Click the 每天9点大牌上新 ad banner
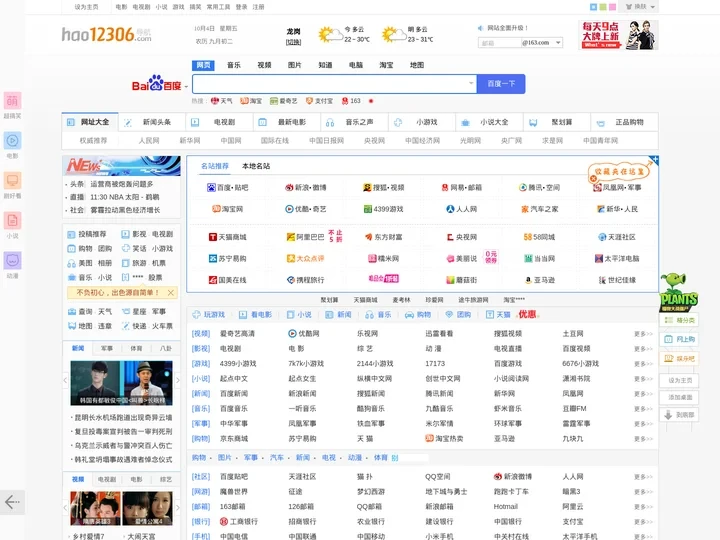 point(618,34)
